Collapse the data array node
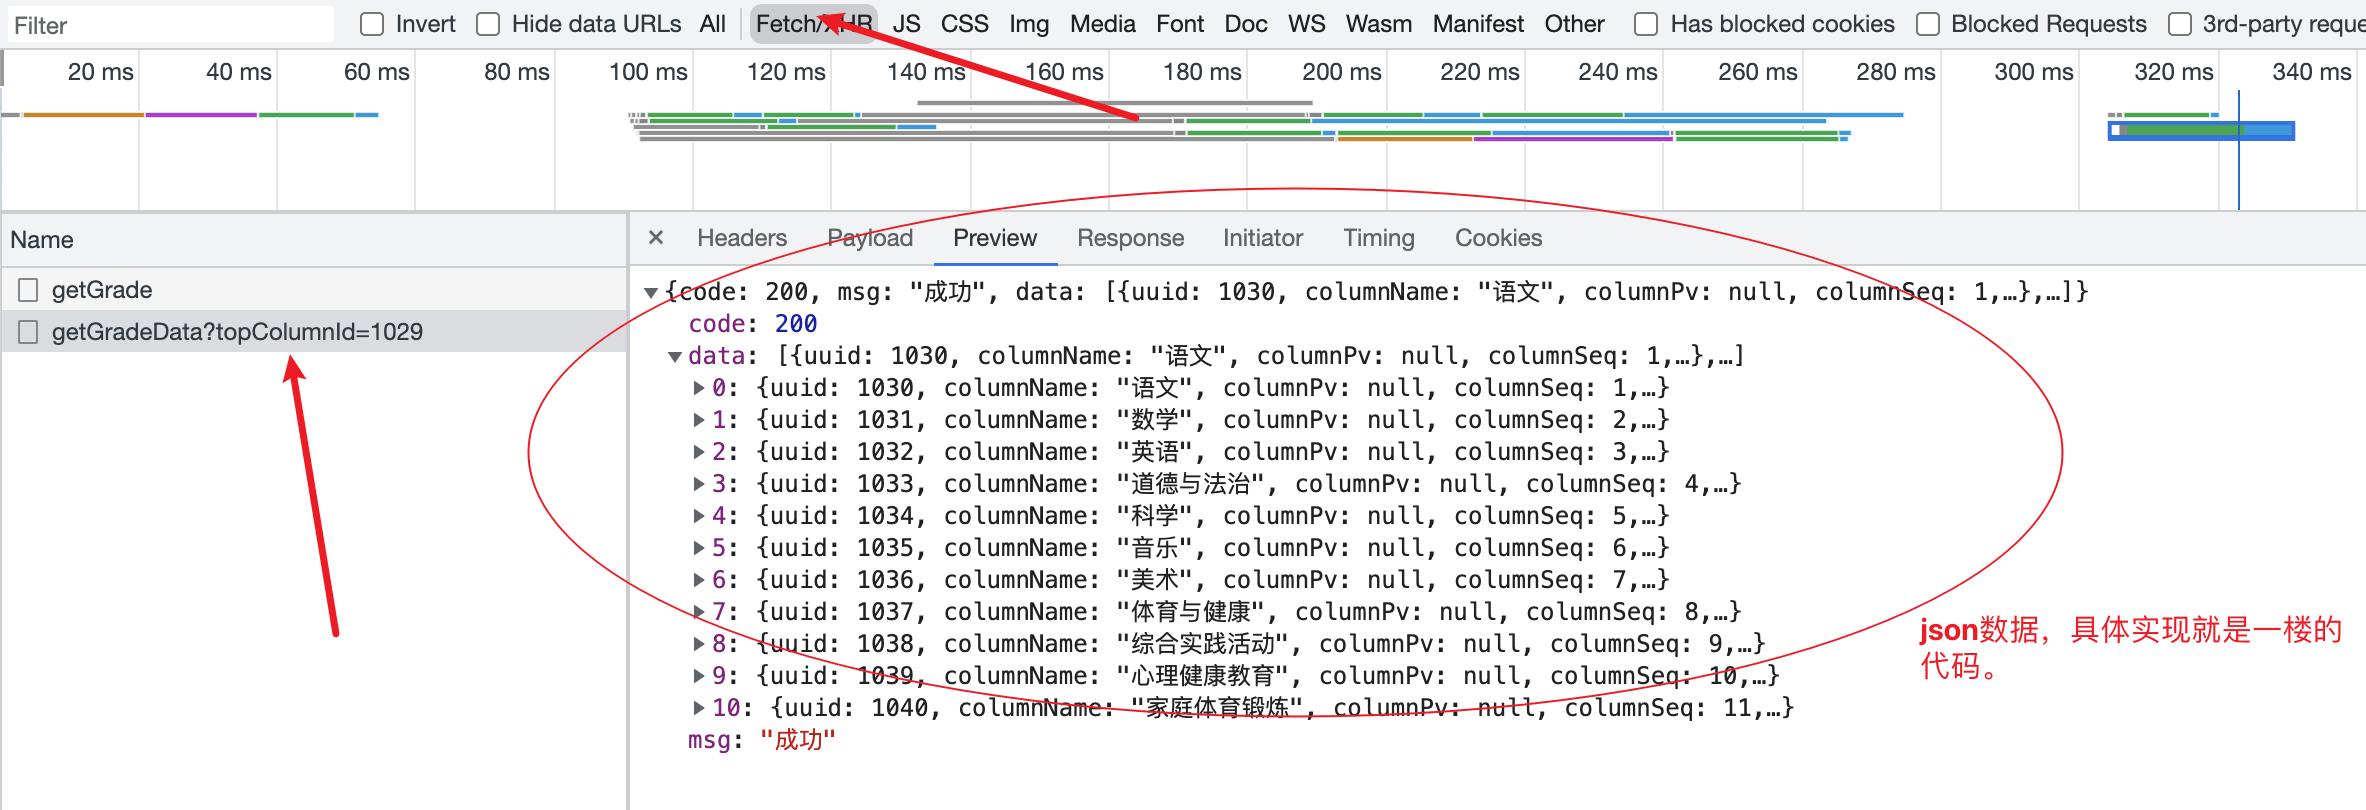 (x=675, y=356)
